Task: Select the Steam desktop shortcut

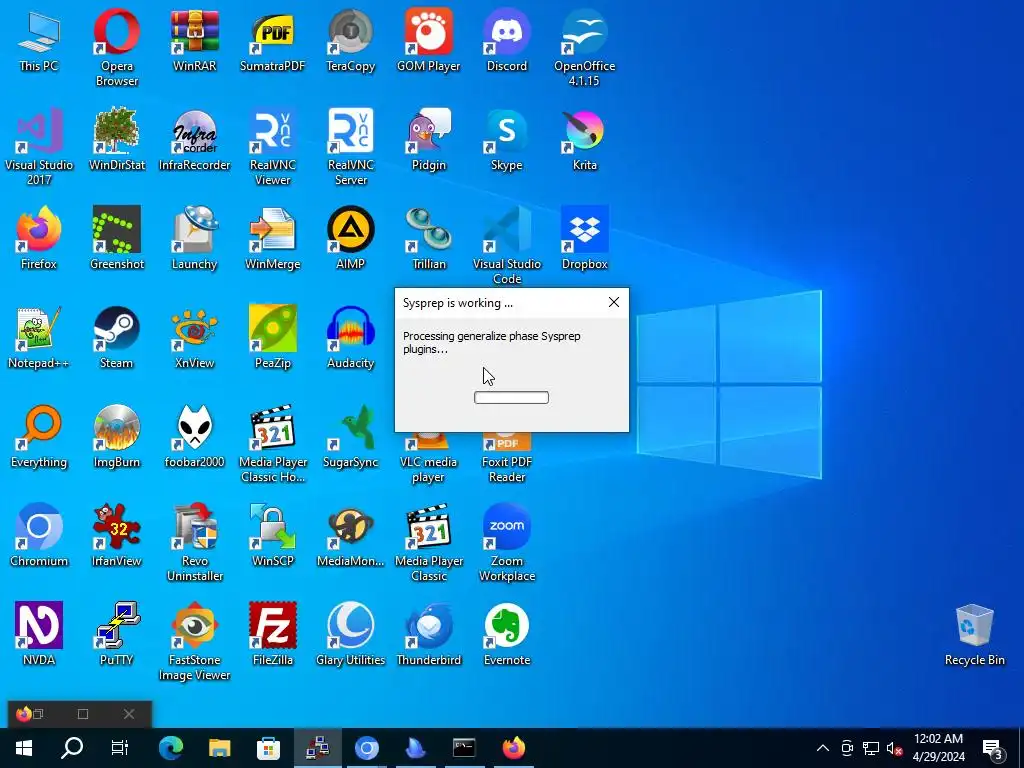Action: point(116,337)
